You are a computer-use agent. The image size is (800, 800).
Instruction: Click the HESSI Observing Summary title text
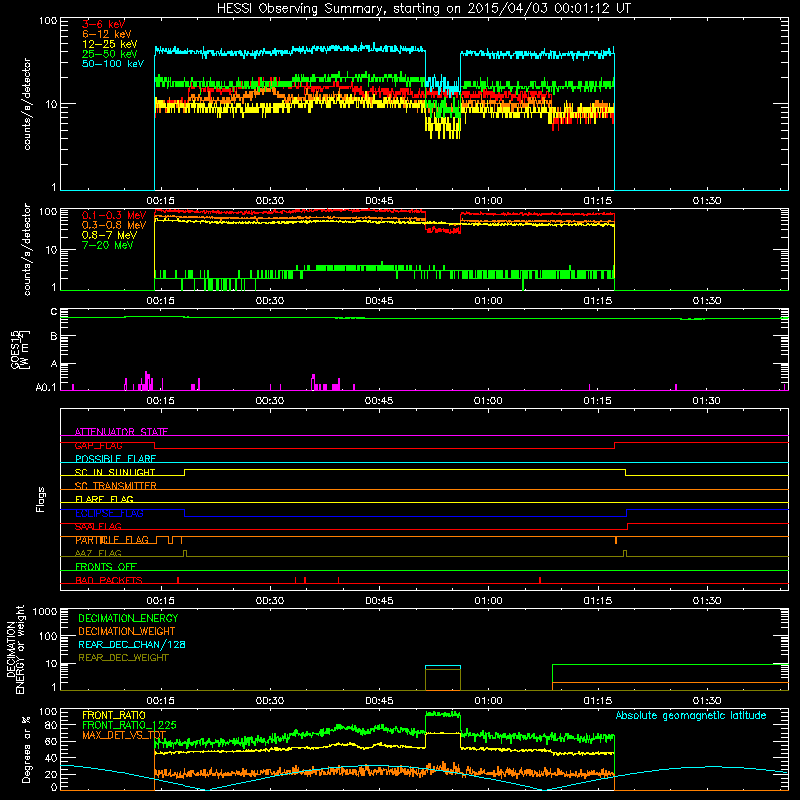(x=424, y=8)
